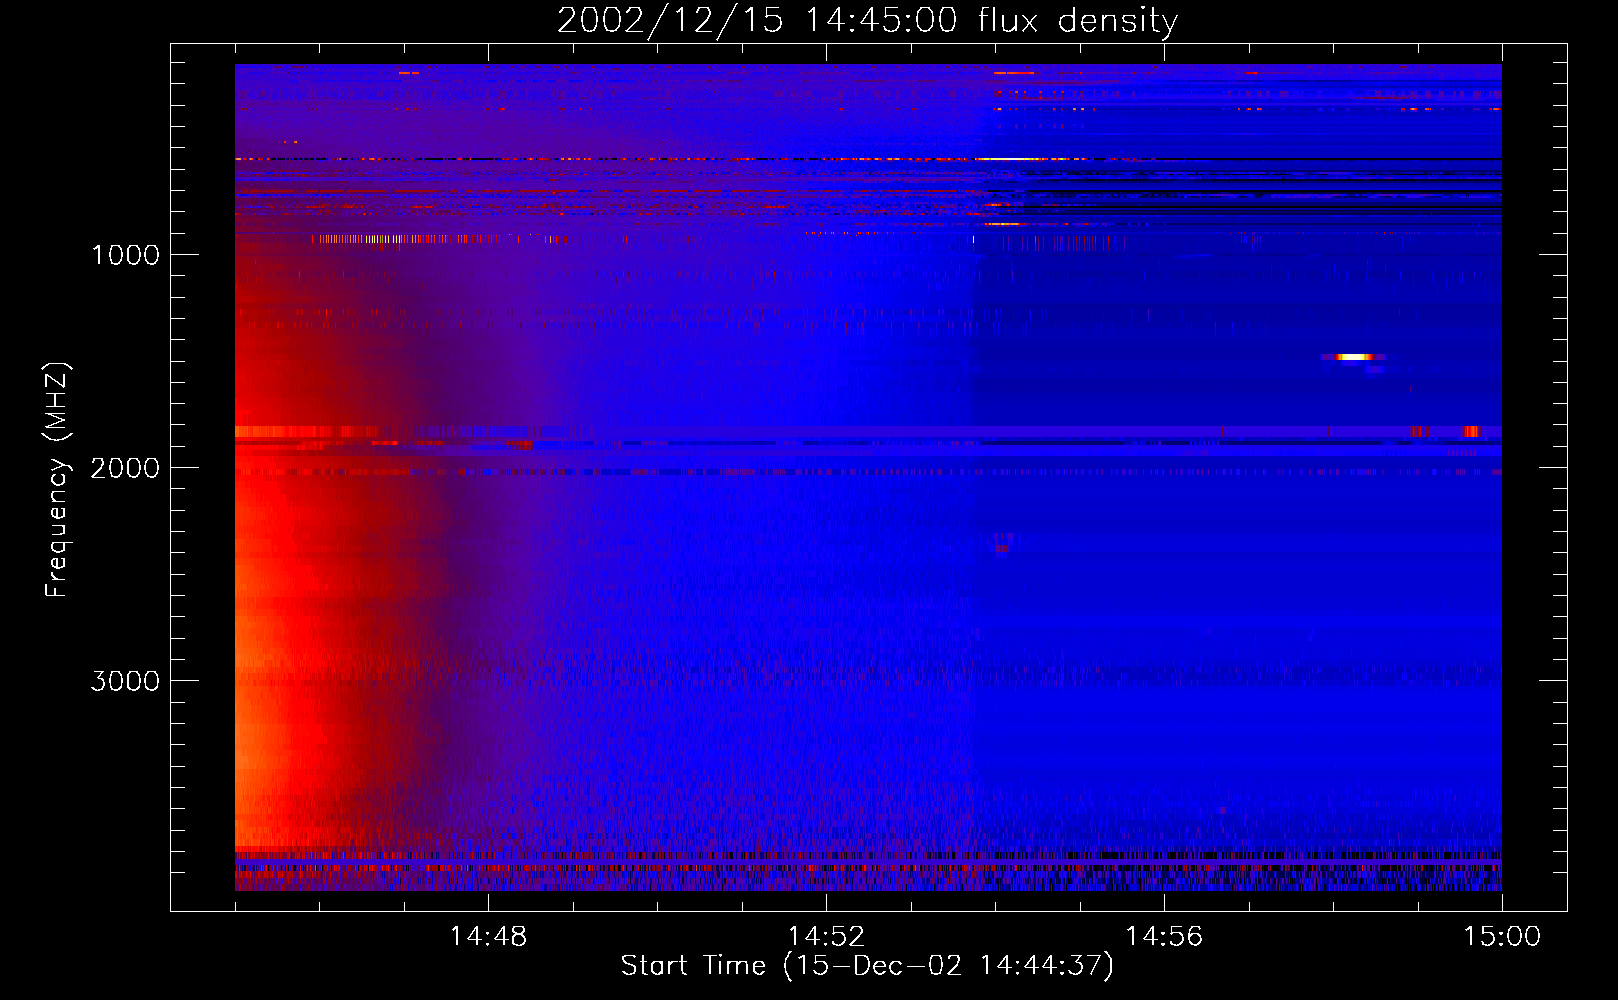This screenshot has width=1618, height=1000.
Task: Click the 1000 frequency tick label
Action: pos(125,255)
